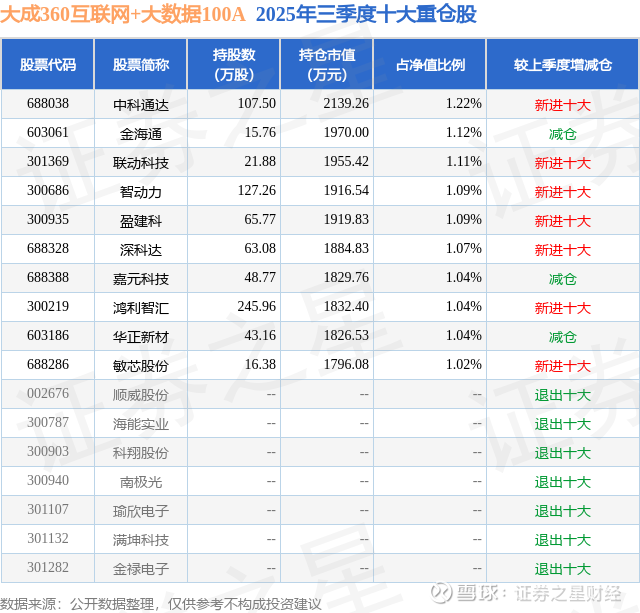Select stock code 301132
The height and width of the screenshot is (613, 640).
(48, 538)
